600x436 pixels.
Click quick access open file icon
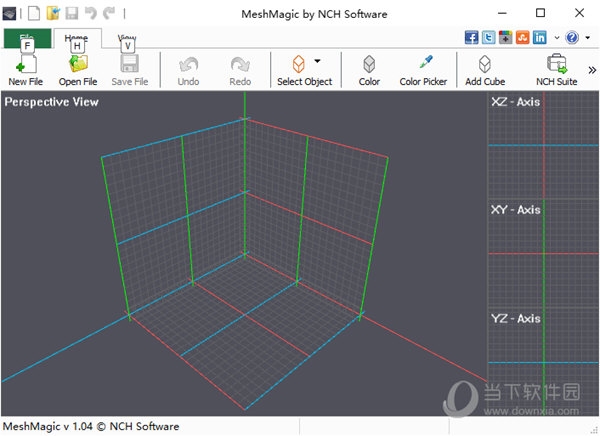tap(53, 13)
